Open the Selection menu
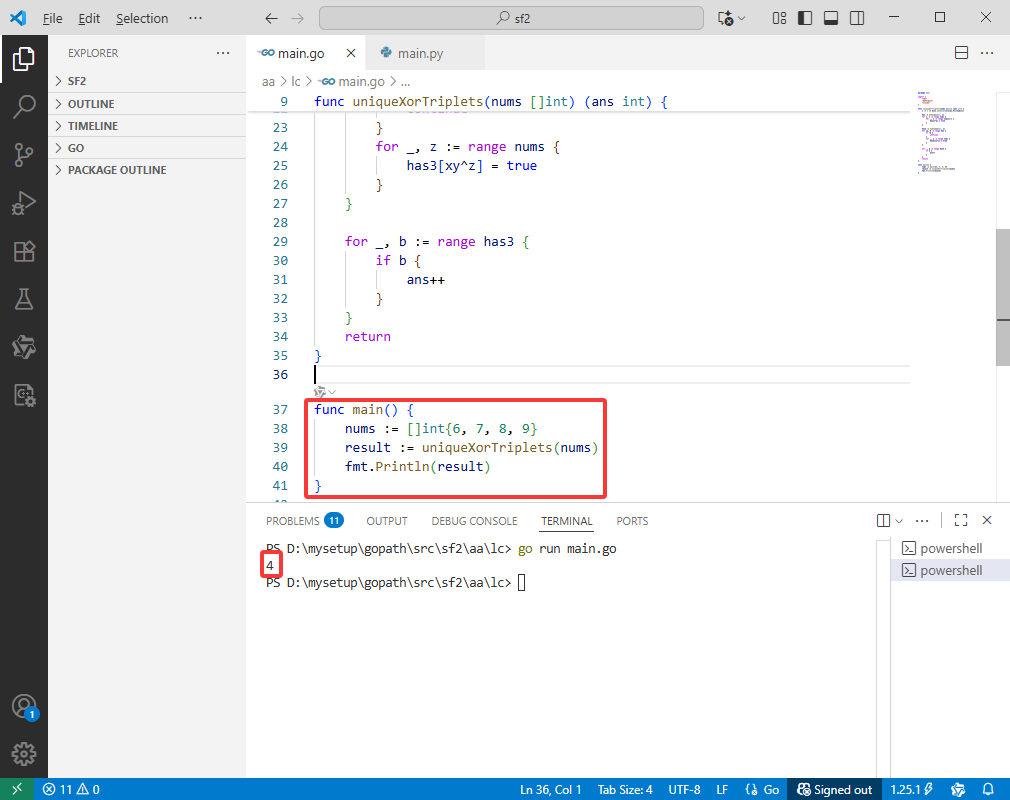Screen dimensions: 1010x800 [x=142, y=19]
